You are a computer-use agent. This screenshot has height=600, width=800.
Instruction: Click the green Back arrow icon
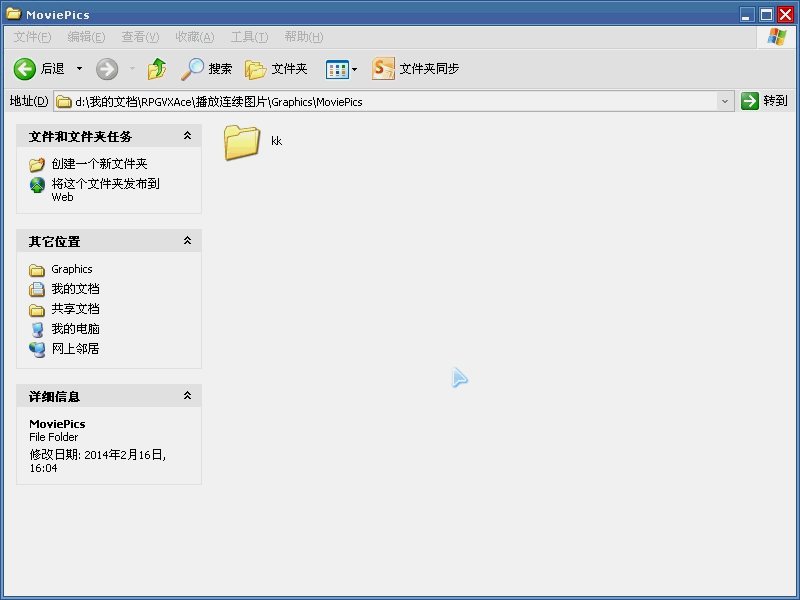click(x=24, y=69)
